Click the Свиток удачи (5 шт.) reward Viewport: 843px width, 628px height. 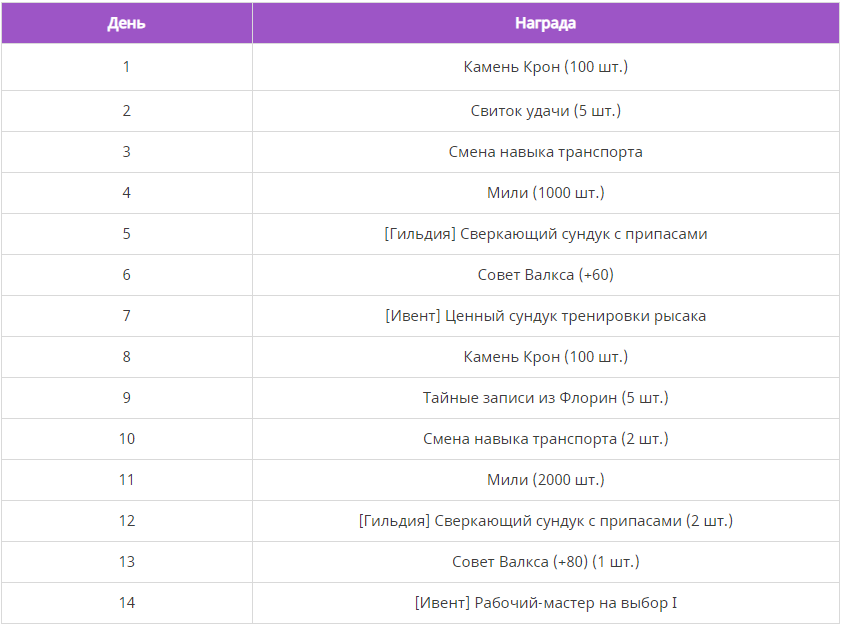coord(546,111)
